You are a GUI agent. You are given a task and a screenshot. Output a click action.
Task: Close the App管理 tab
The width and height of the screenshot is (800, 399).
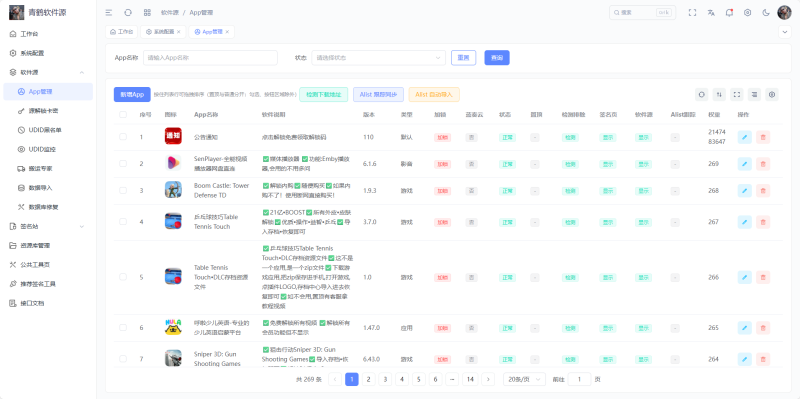(x=227, y=32)
